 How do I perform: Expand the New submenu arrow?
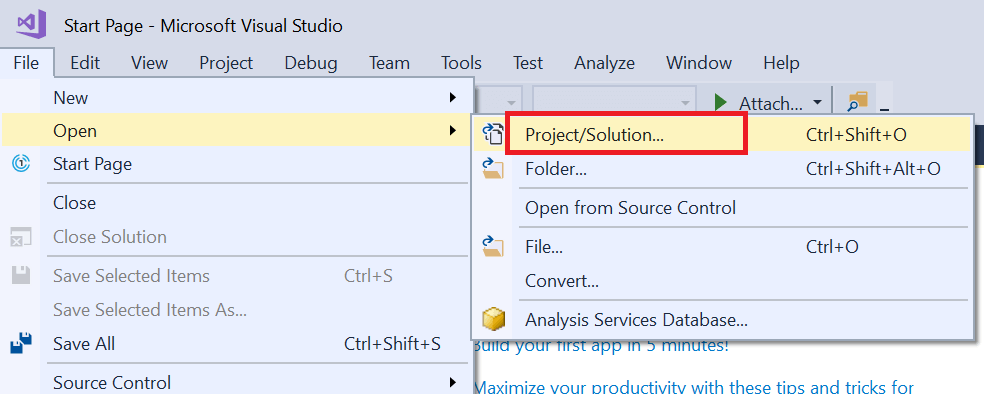coord(452,97)
